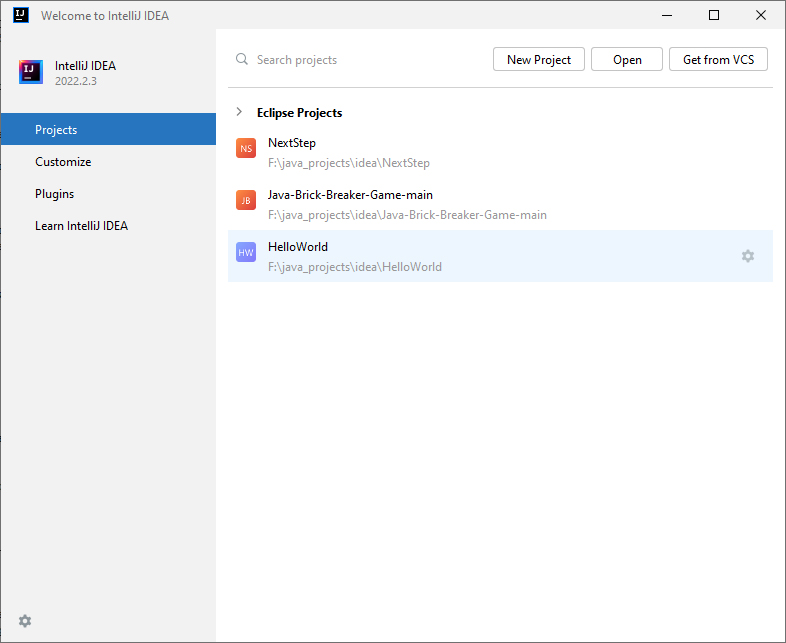
Task: Go to the Plugins section
Action: pos(108,193)
